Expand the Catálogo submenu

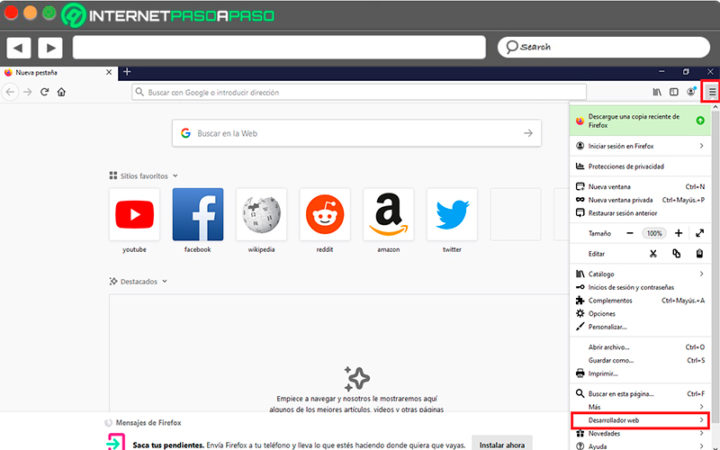pyautogui.click(x=640, y=274)
